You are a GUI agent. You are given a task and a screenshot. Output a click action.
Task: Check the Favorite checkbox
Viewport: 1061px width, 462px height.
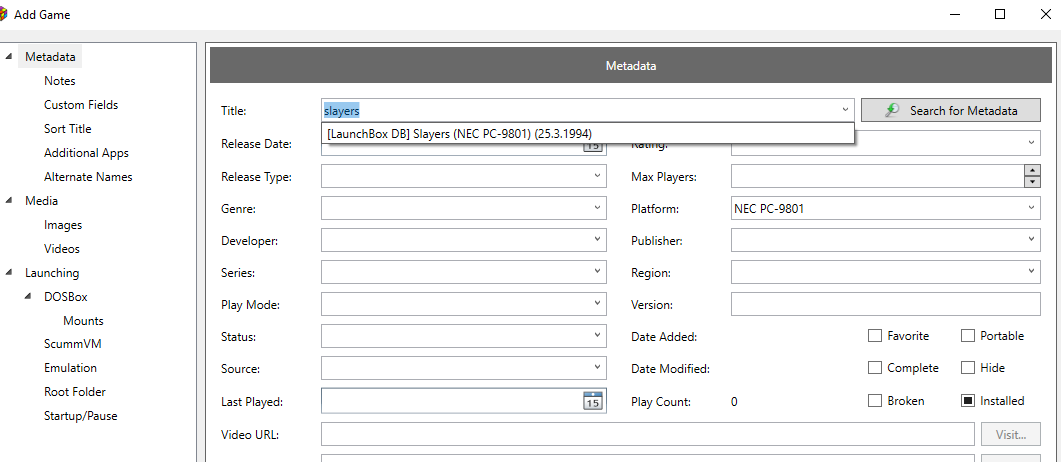click(875, 336)
